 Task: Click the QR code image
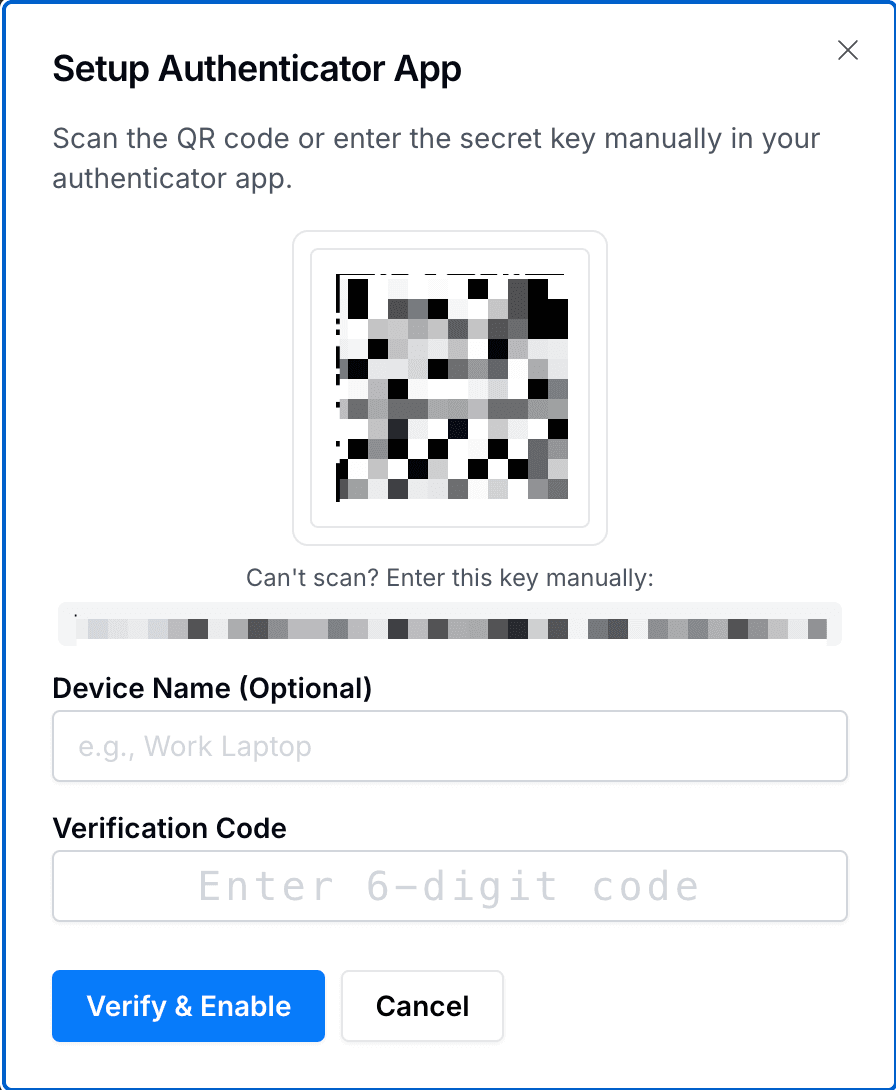(x=450, y=388)
